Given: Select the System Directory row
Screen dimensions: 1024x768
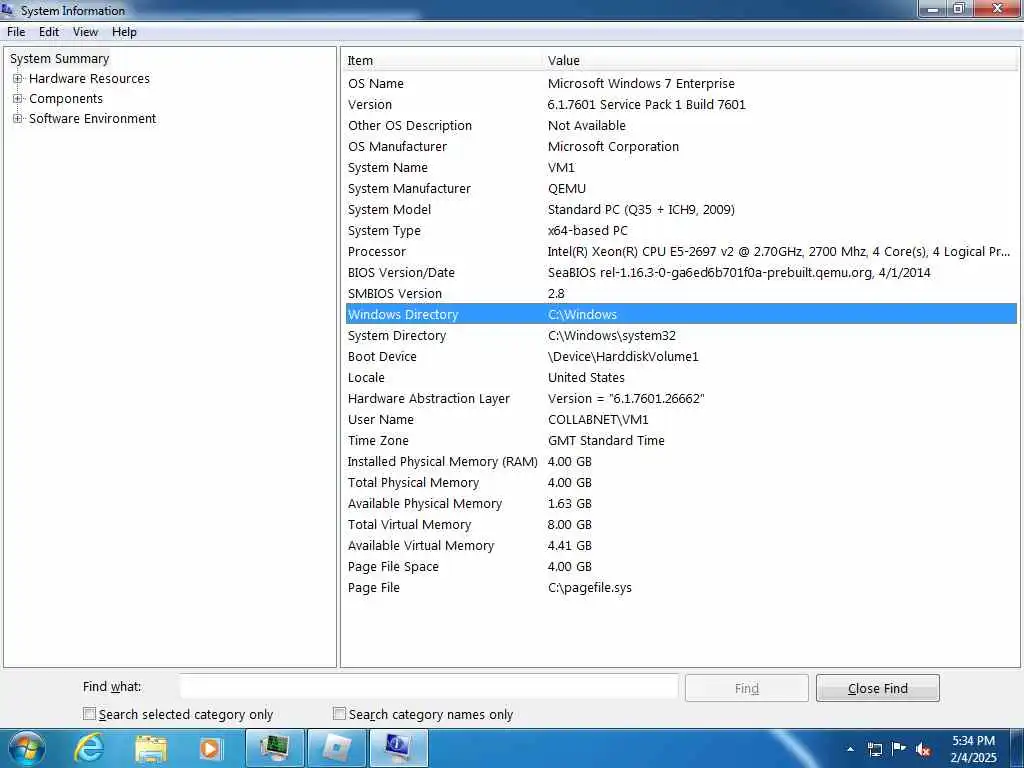Looking at the screenshot, I should [x=681, y=336].
